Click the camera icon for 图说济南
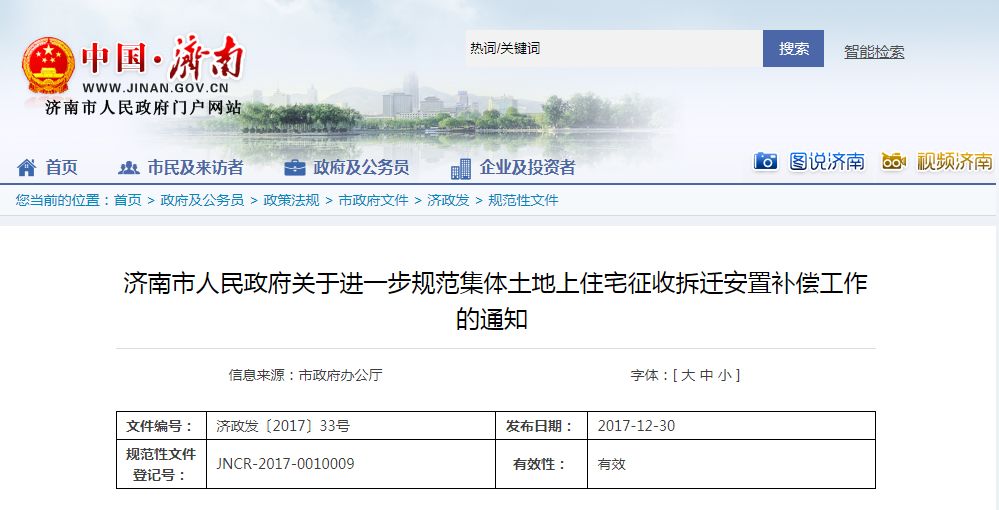This screenshot has height=510, width=999. 766,162
